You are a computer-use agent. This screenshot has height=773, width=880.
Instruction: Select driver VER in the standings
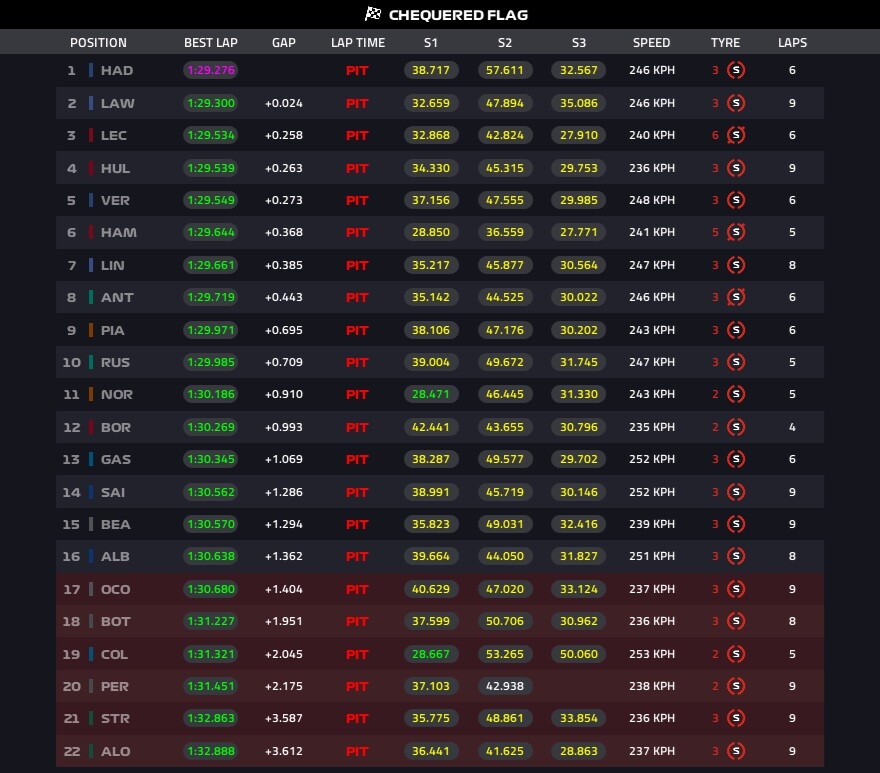(x=115, y=200)
